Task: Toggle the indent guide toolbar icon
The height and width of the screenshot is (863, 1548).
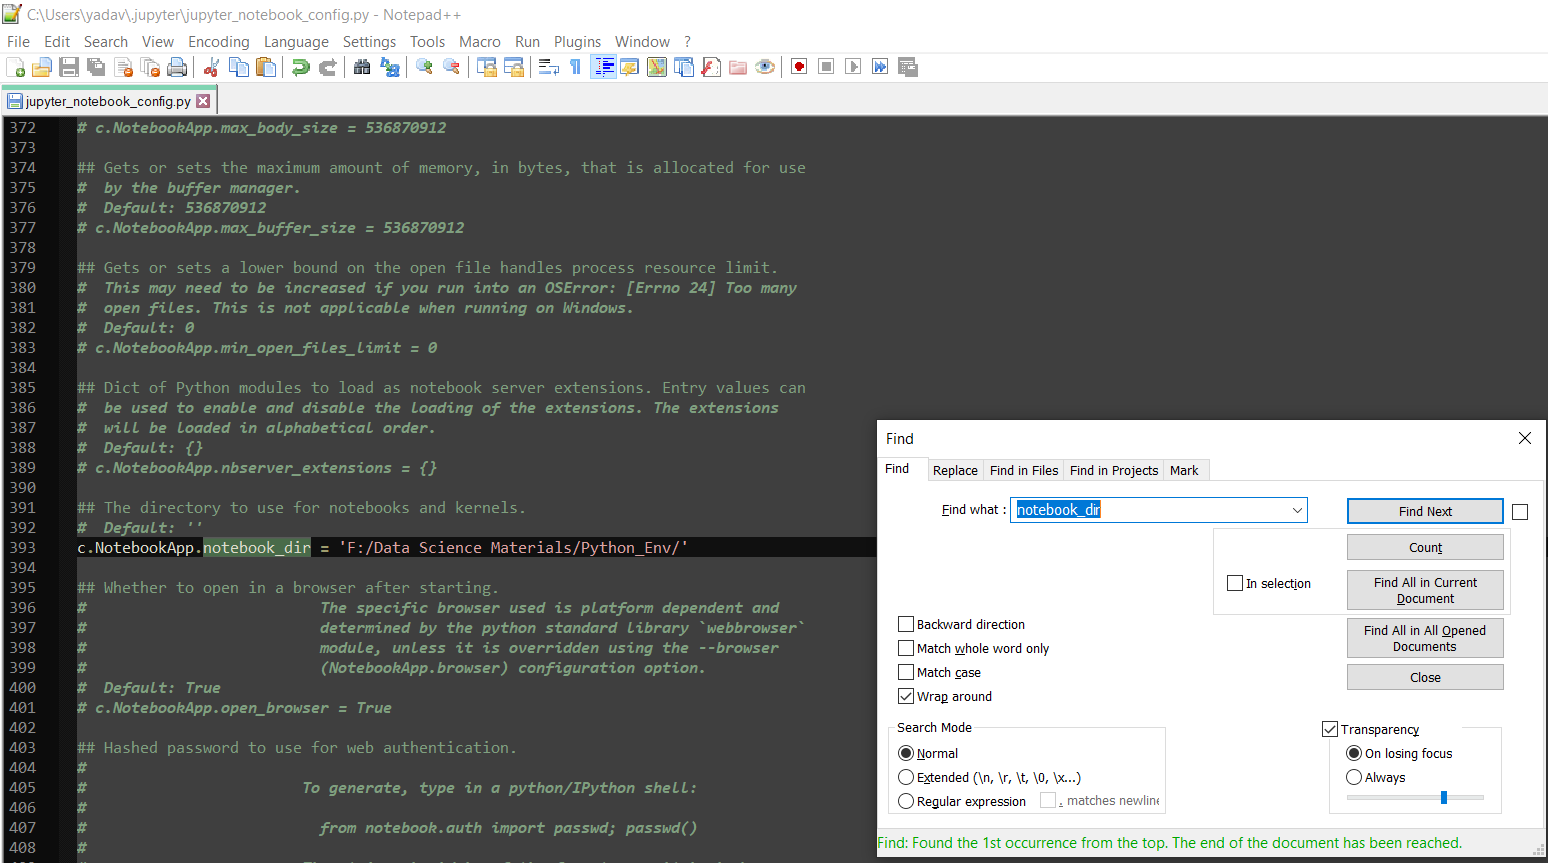Action: [603, 67]
